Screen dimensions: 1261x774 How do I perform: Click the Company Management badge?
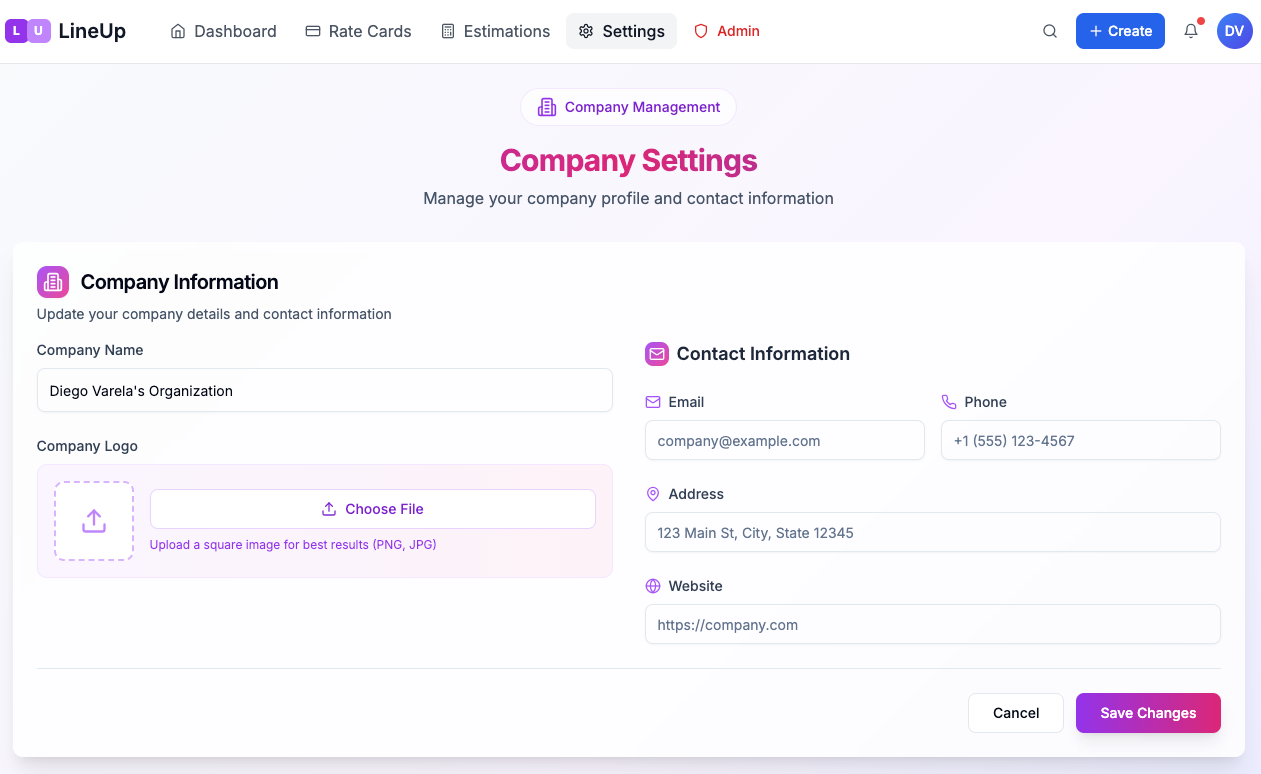click(x=628, y=107)
